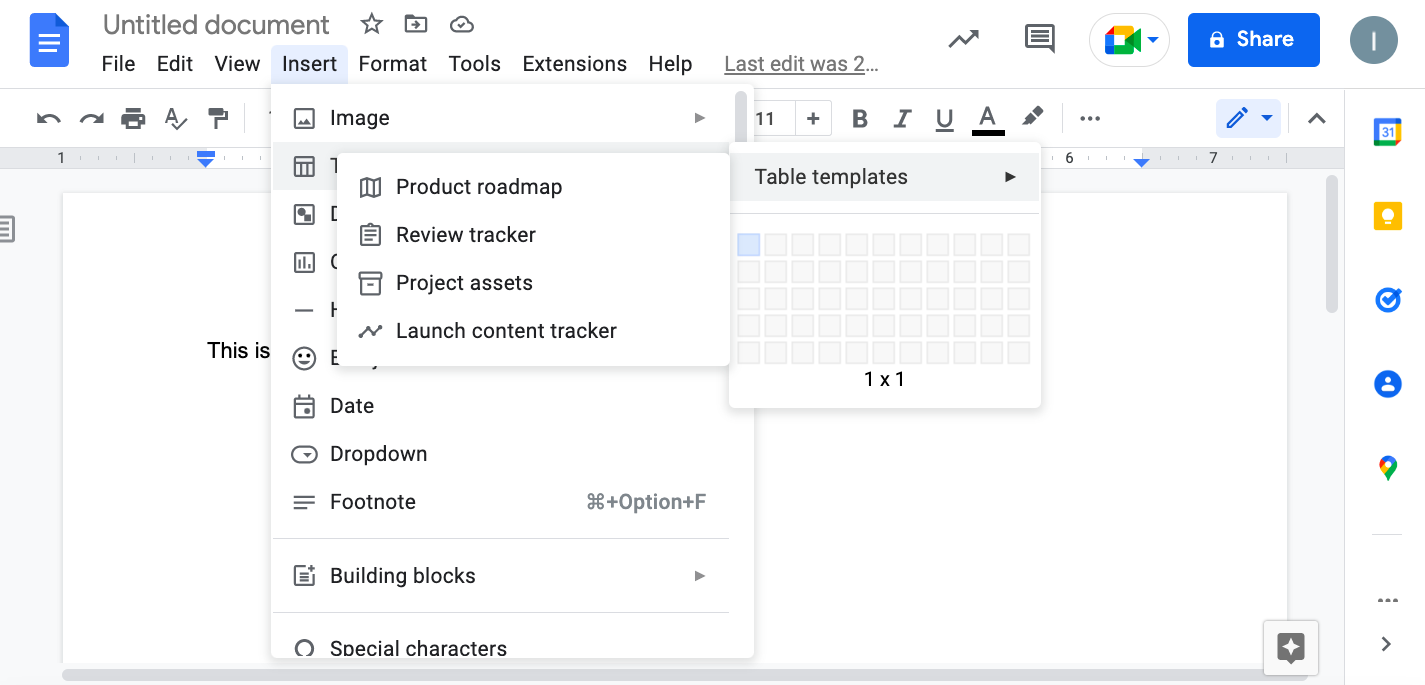The height and width of the screenshot is (685, 1425).
Task: Open Google Calendar side panel
Action: pos(1388,130)
